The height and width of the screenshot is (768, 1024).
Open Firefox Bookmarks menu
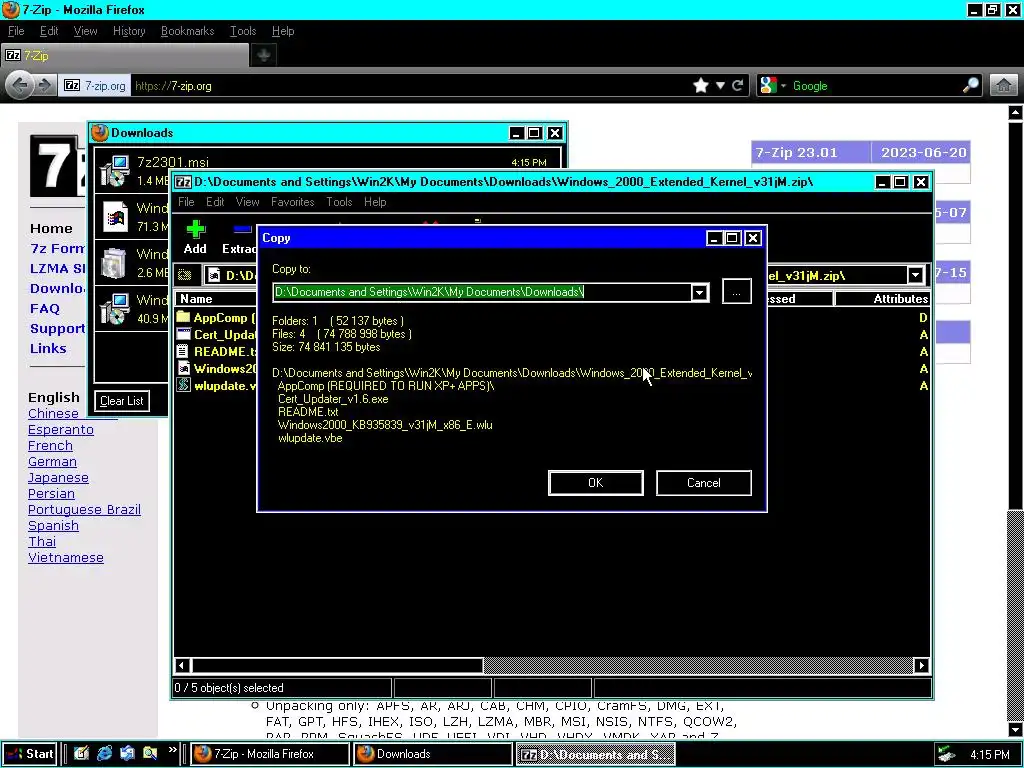coord(187,31)
